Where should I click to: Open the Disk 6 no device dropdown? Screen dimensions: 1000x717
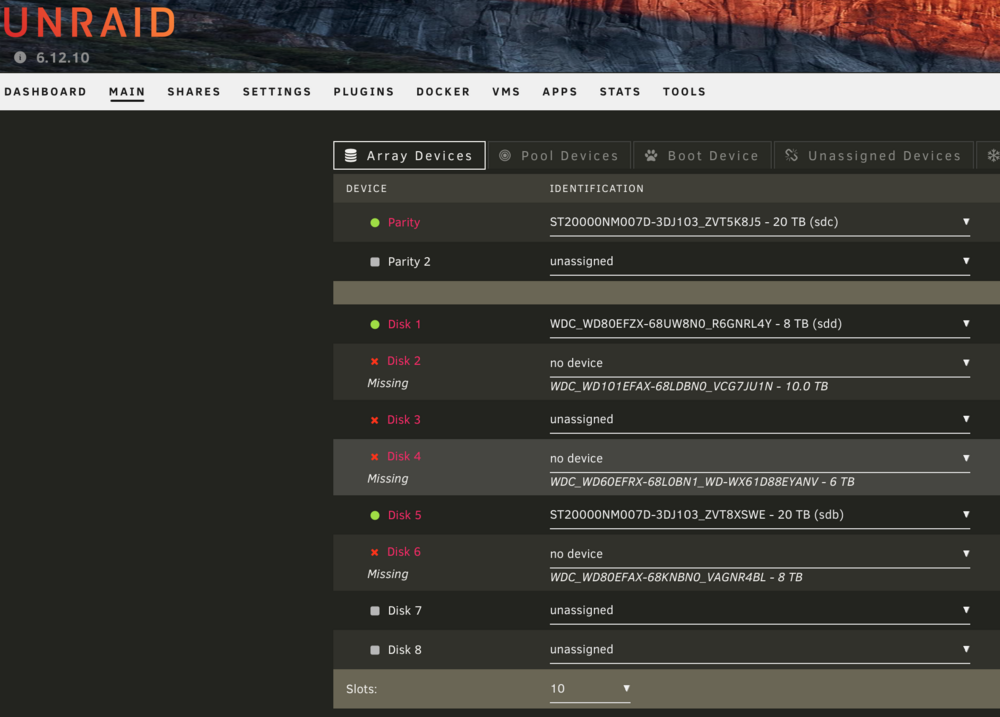[x=760, y=554]
